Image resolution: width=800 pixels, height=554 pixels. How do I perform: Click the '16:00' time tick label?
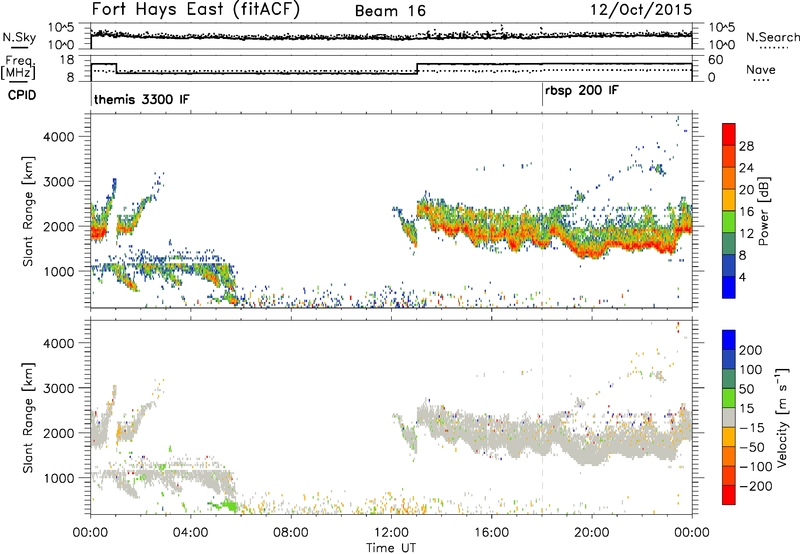click(x=491, y=533)
